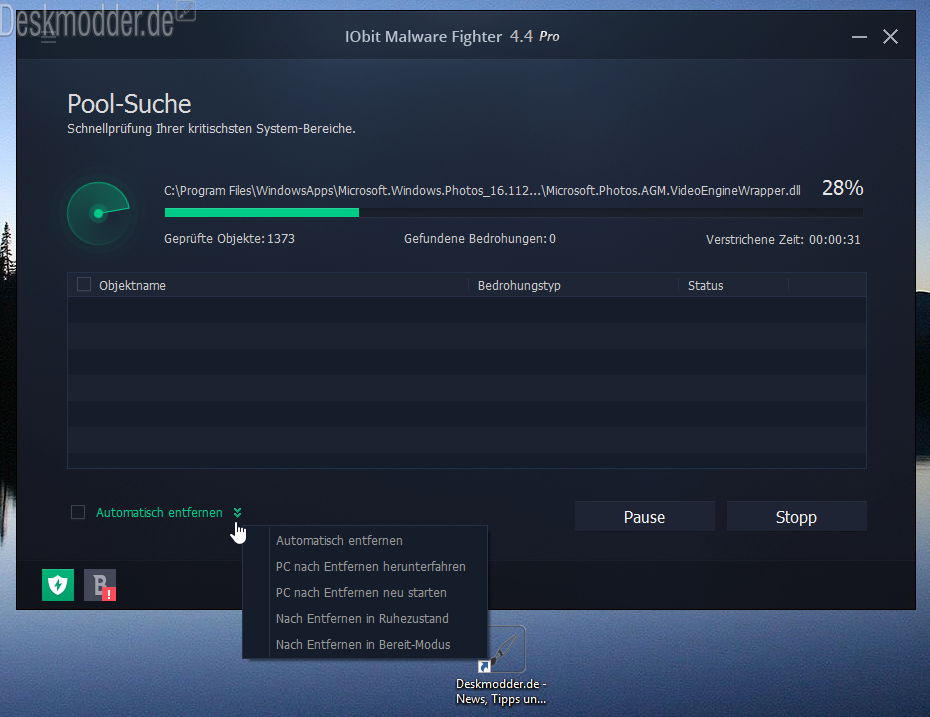Minimize the IObit Malware Fighter window
This screenshot has height=717, width=930.
coord(859,37)
